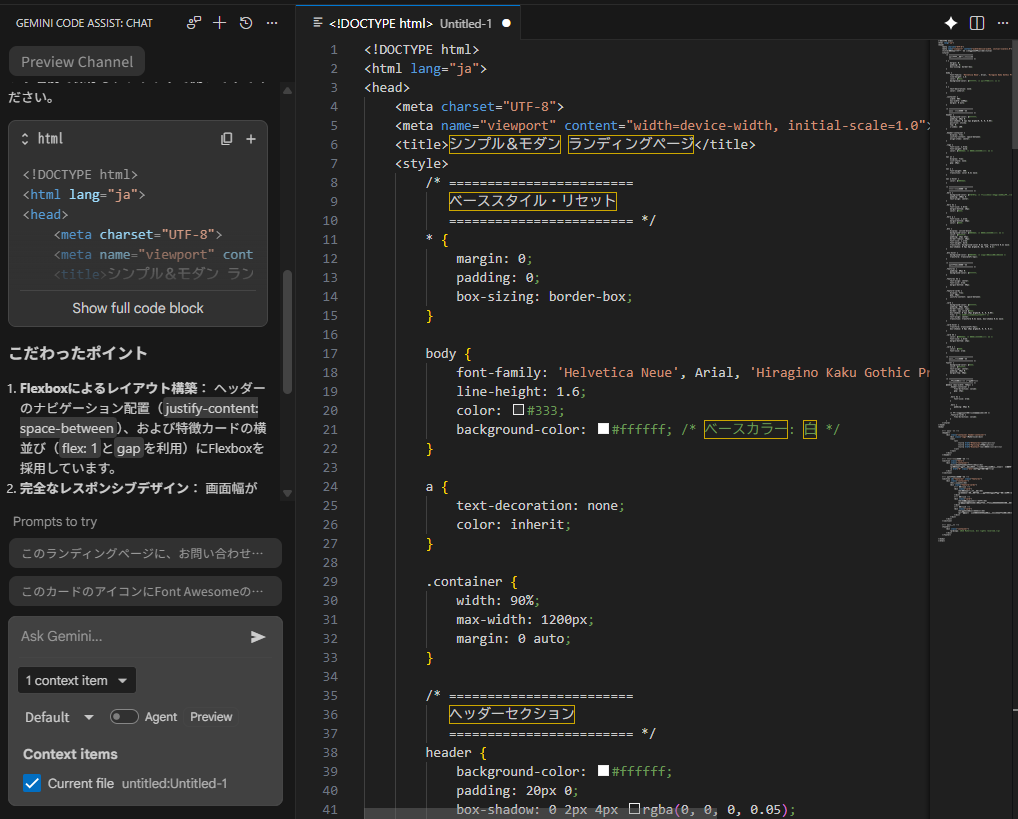Open the Default mode dropdown

tap(59, 717)
